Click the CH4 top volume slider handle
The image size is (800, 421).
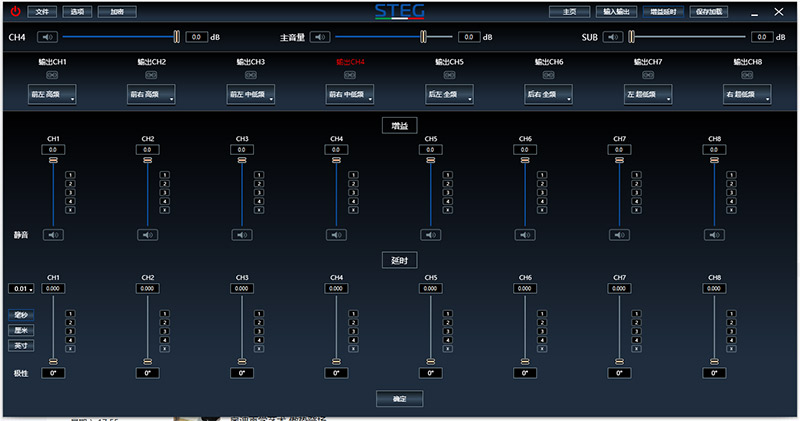(177, 37)
